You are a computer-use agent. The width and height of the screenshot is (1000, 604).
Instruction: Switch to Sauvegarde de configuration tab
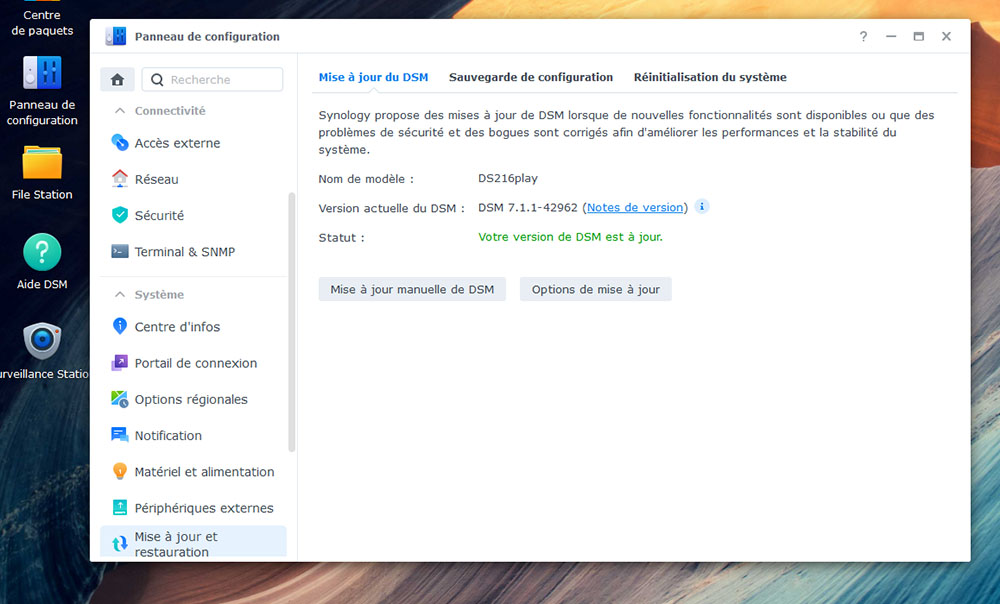pos(530,77)
